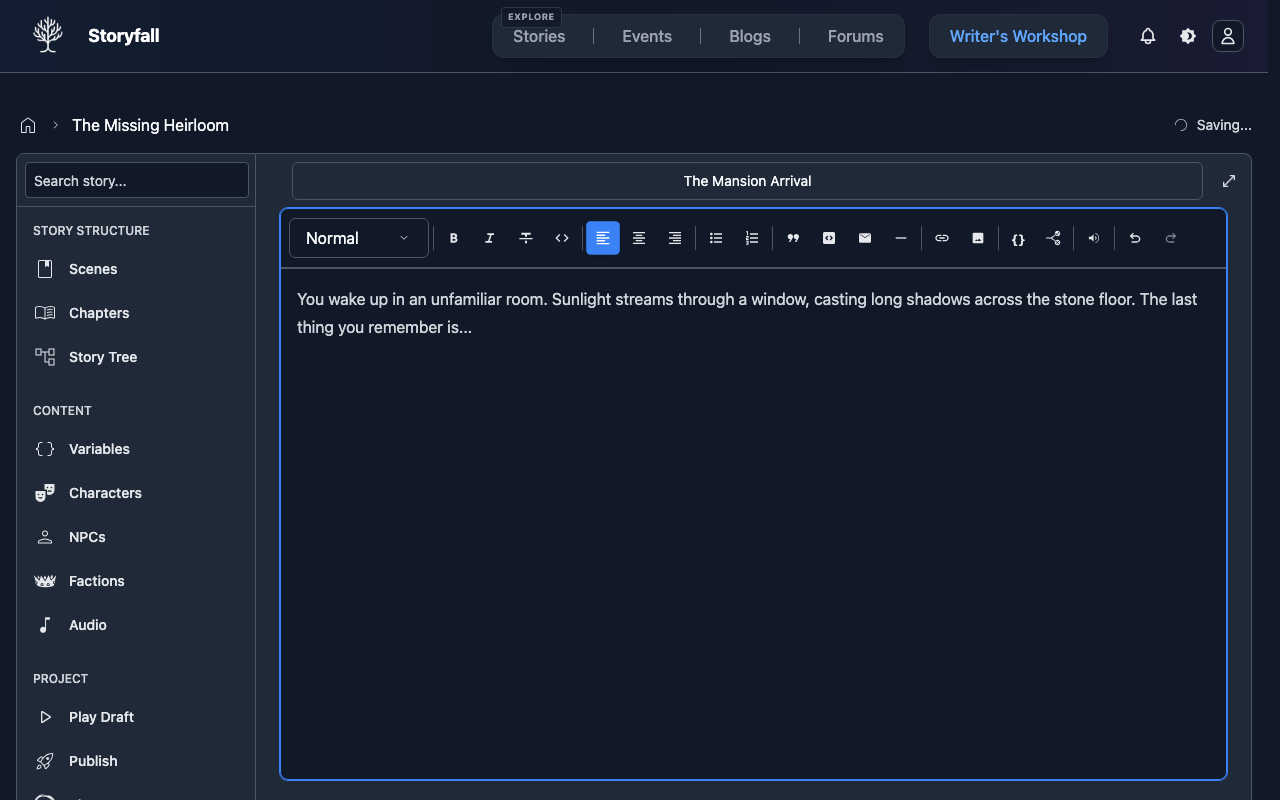
Task: Select Play Draft in the sidebar
Action: (x=100, y=717)
